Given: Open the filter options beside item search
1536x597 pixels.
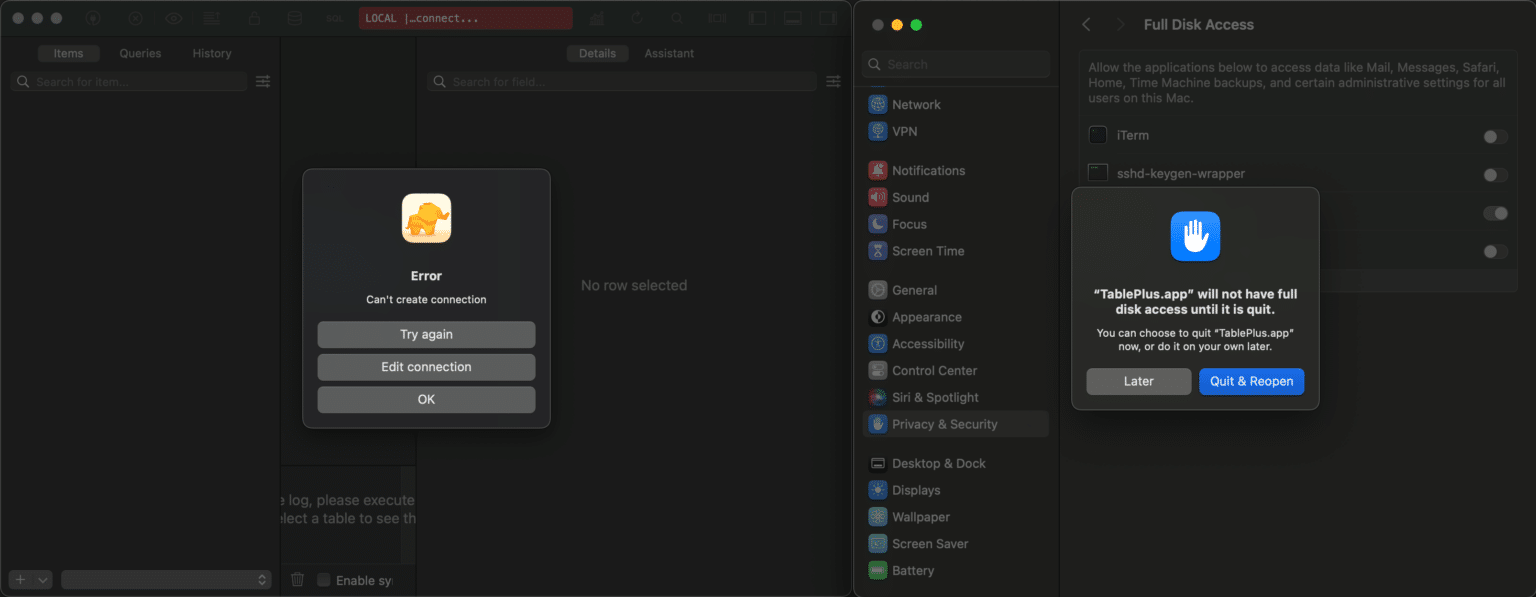Looking at the screenshot, I should (263, 81).
